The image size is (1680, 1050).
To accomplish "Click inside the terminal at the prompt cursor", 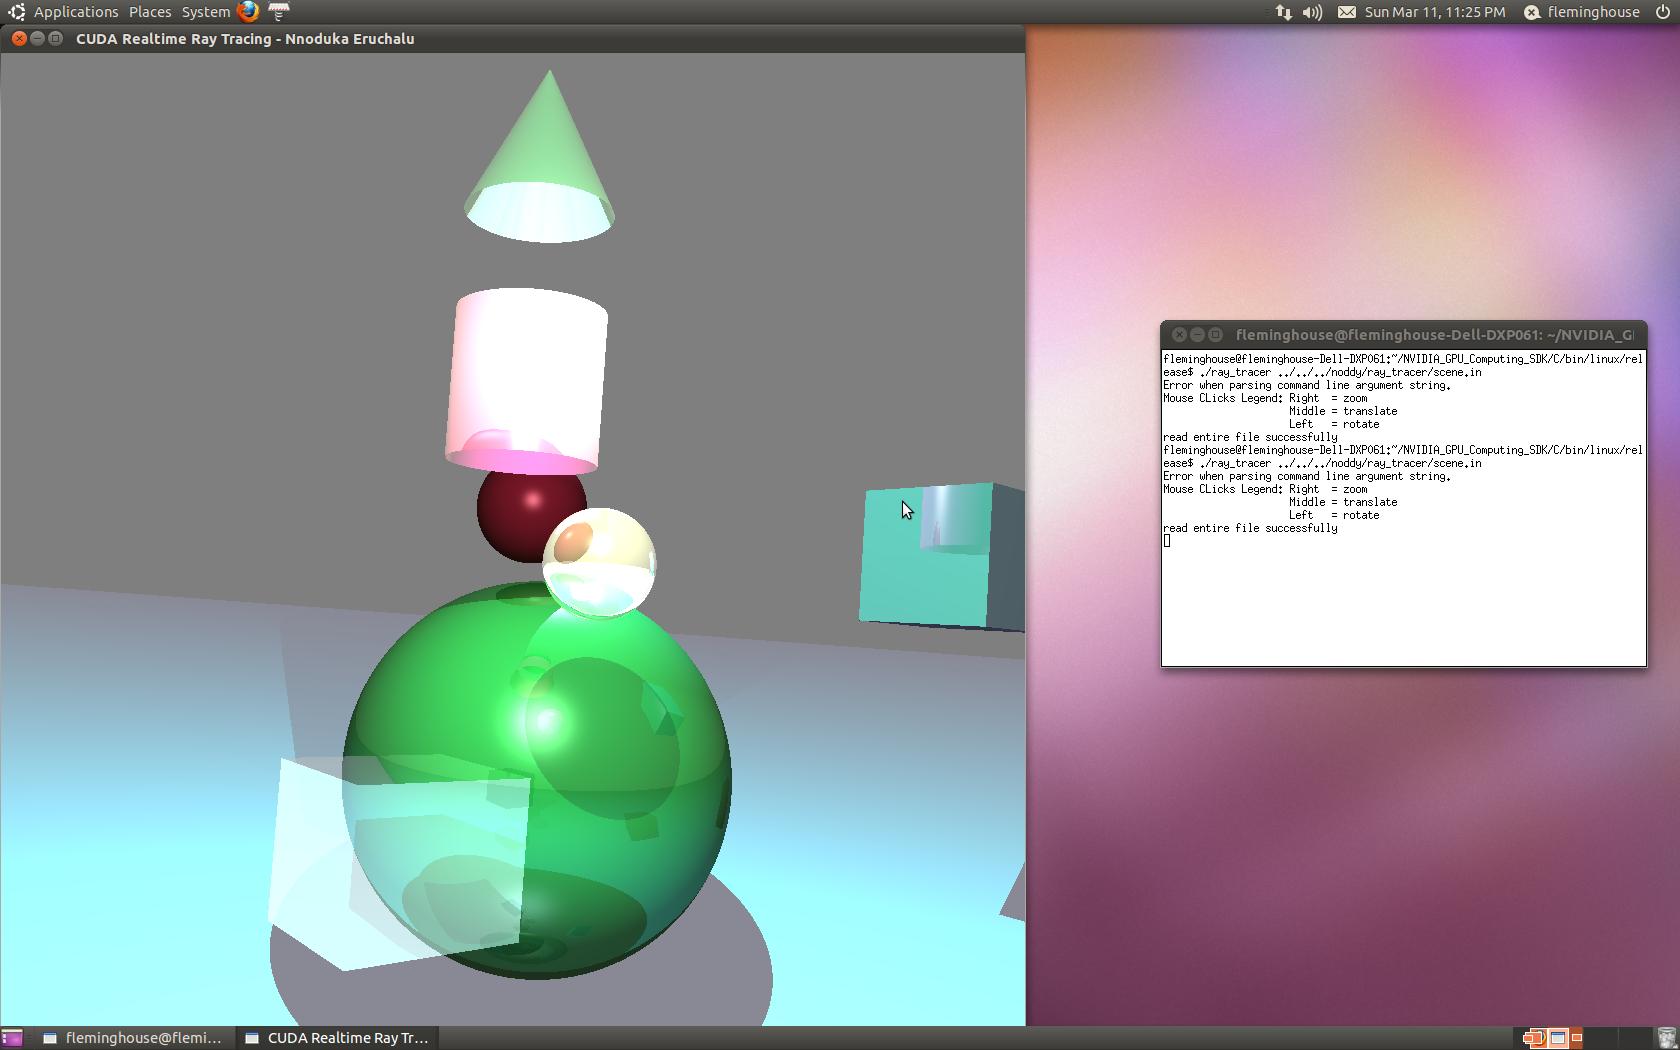I will [1167, 541].
